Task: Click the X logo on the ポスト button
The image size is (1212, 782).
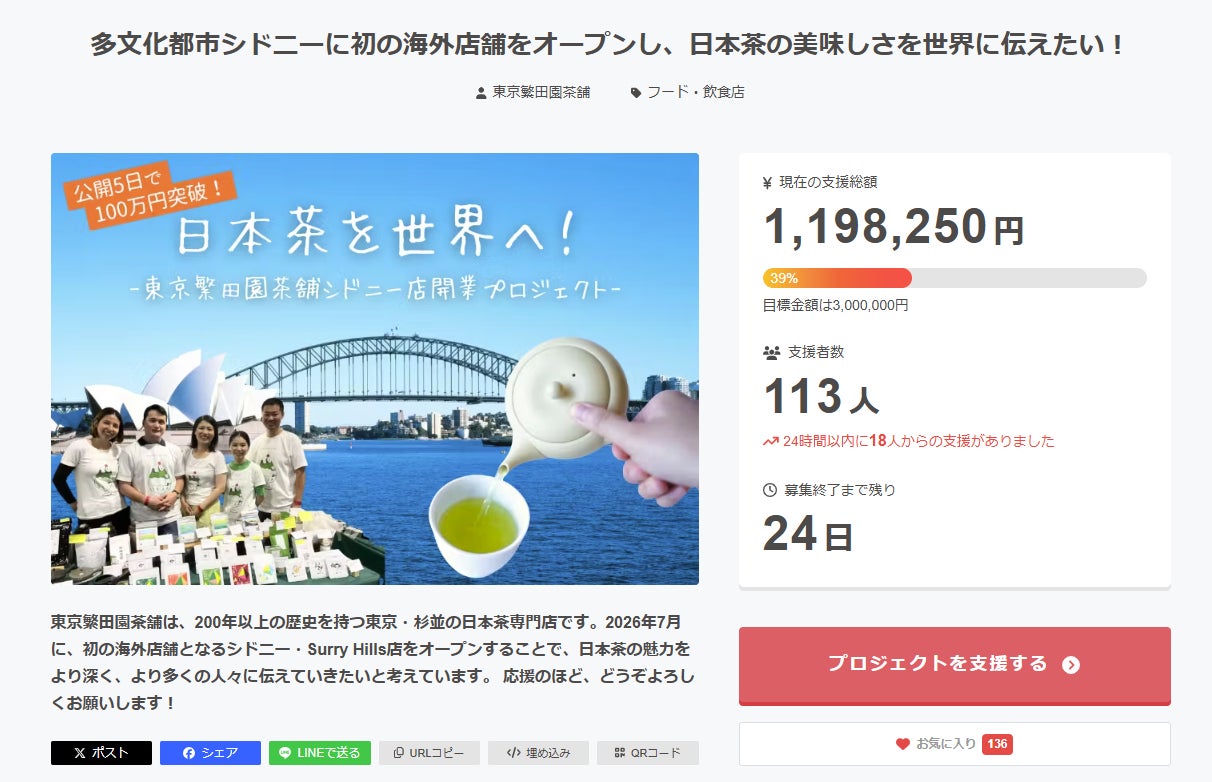Action: (x=80, y=753)
